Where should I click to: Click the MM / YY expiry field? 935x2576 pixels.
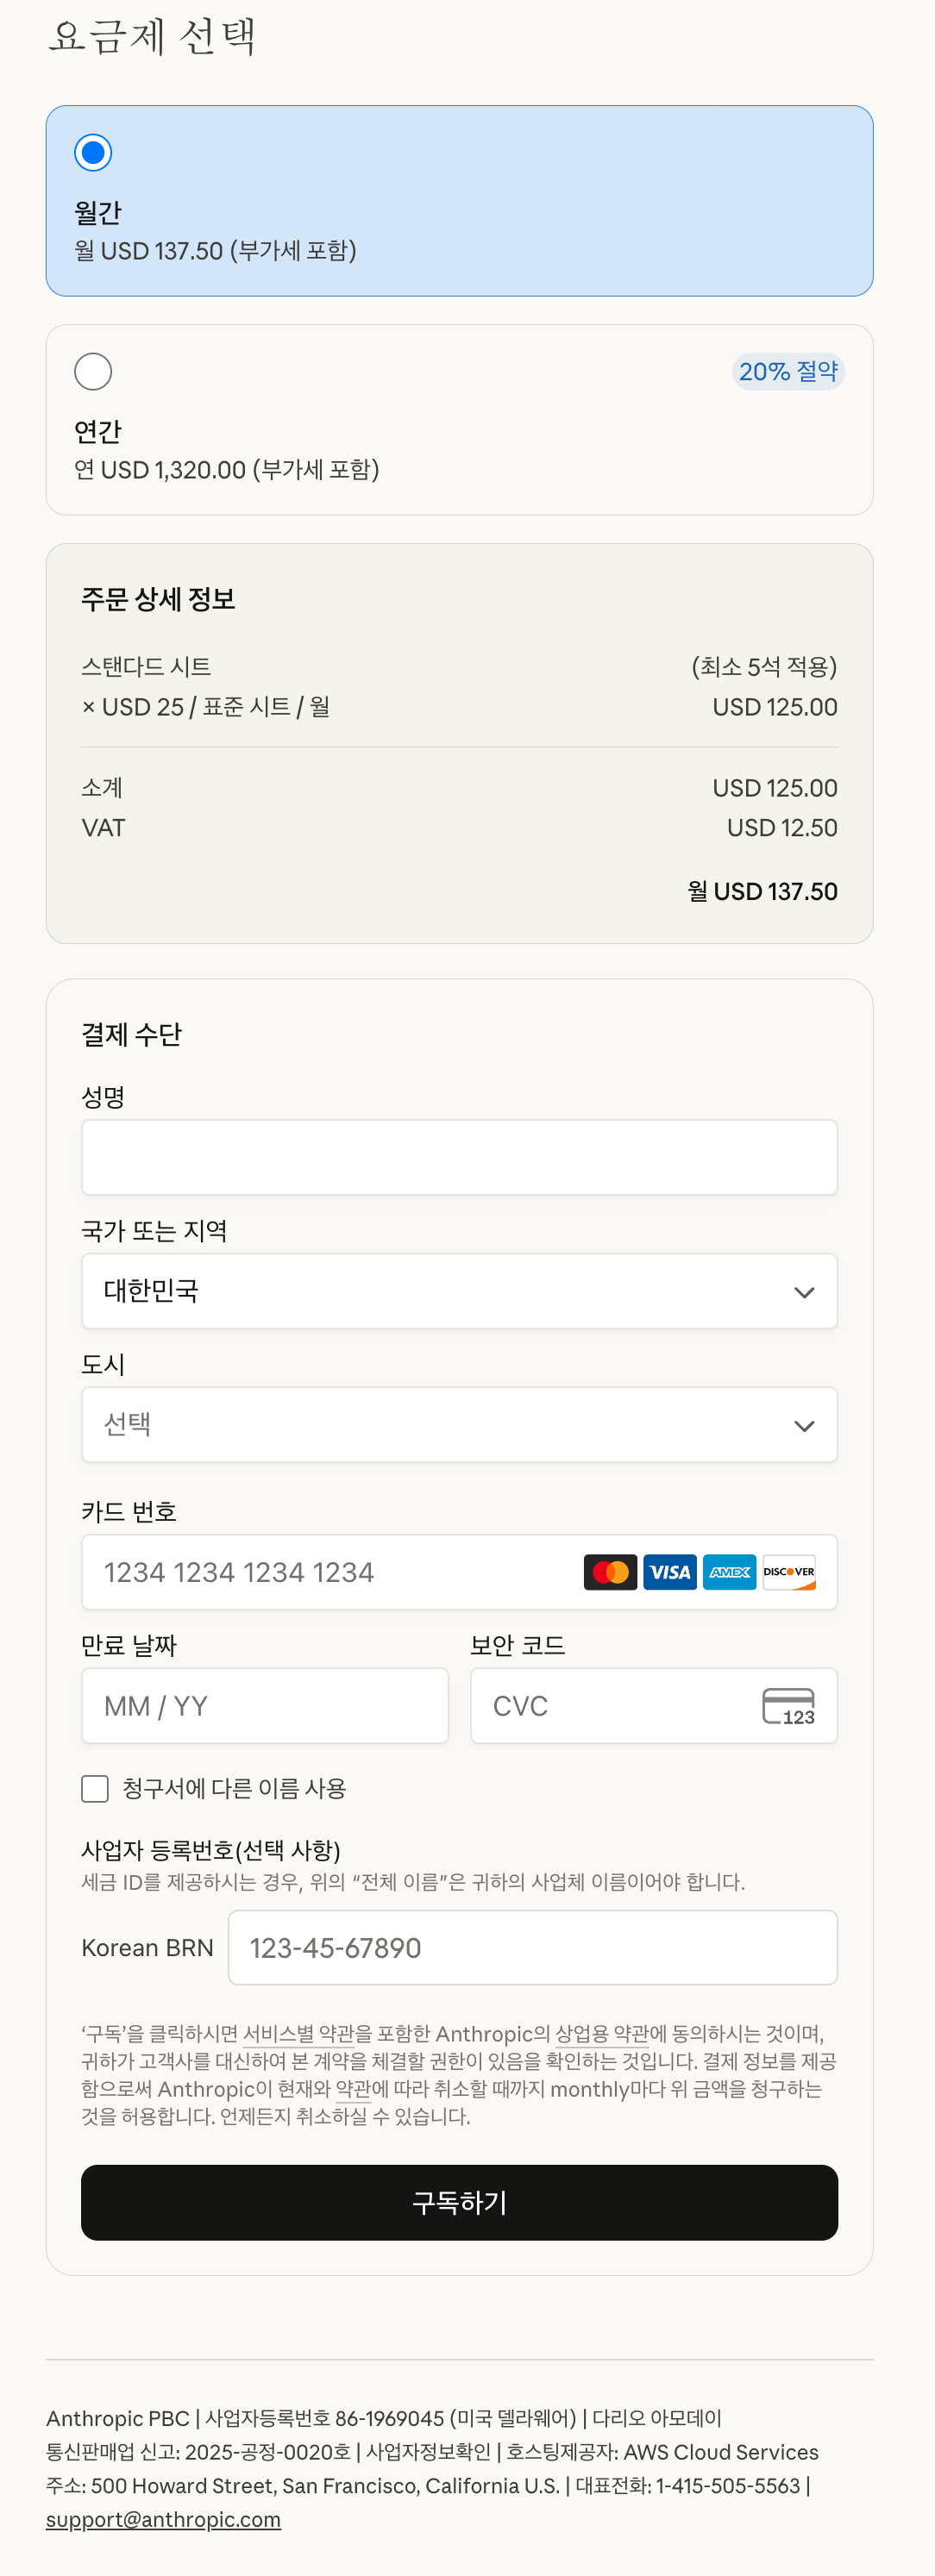tap(265, 1706)
